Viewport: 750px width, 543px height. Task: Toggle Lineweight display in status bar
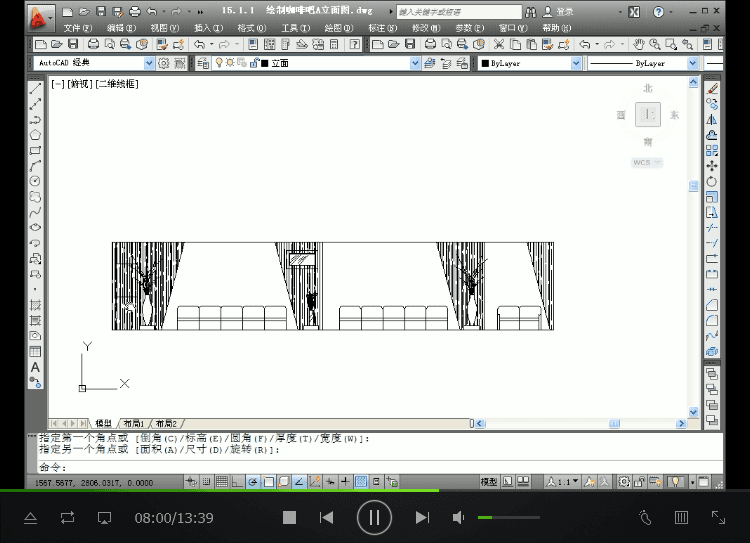(x=345, y=482)
